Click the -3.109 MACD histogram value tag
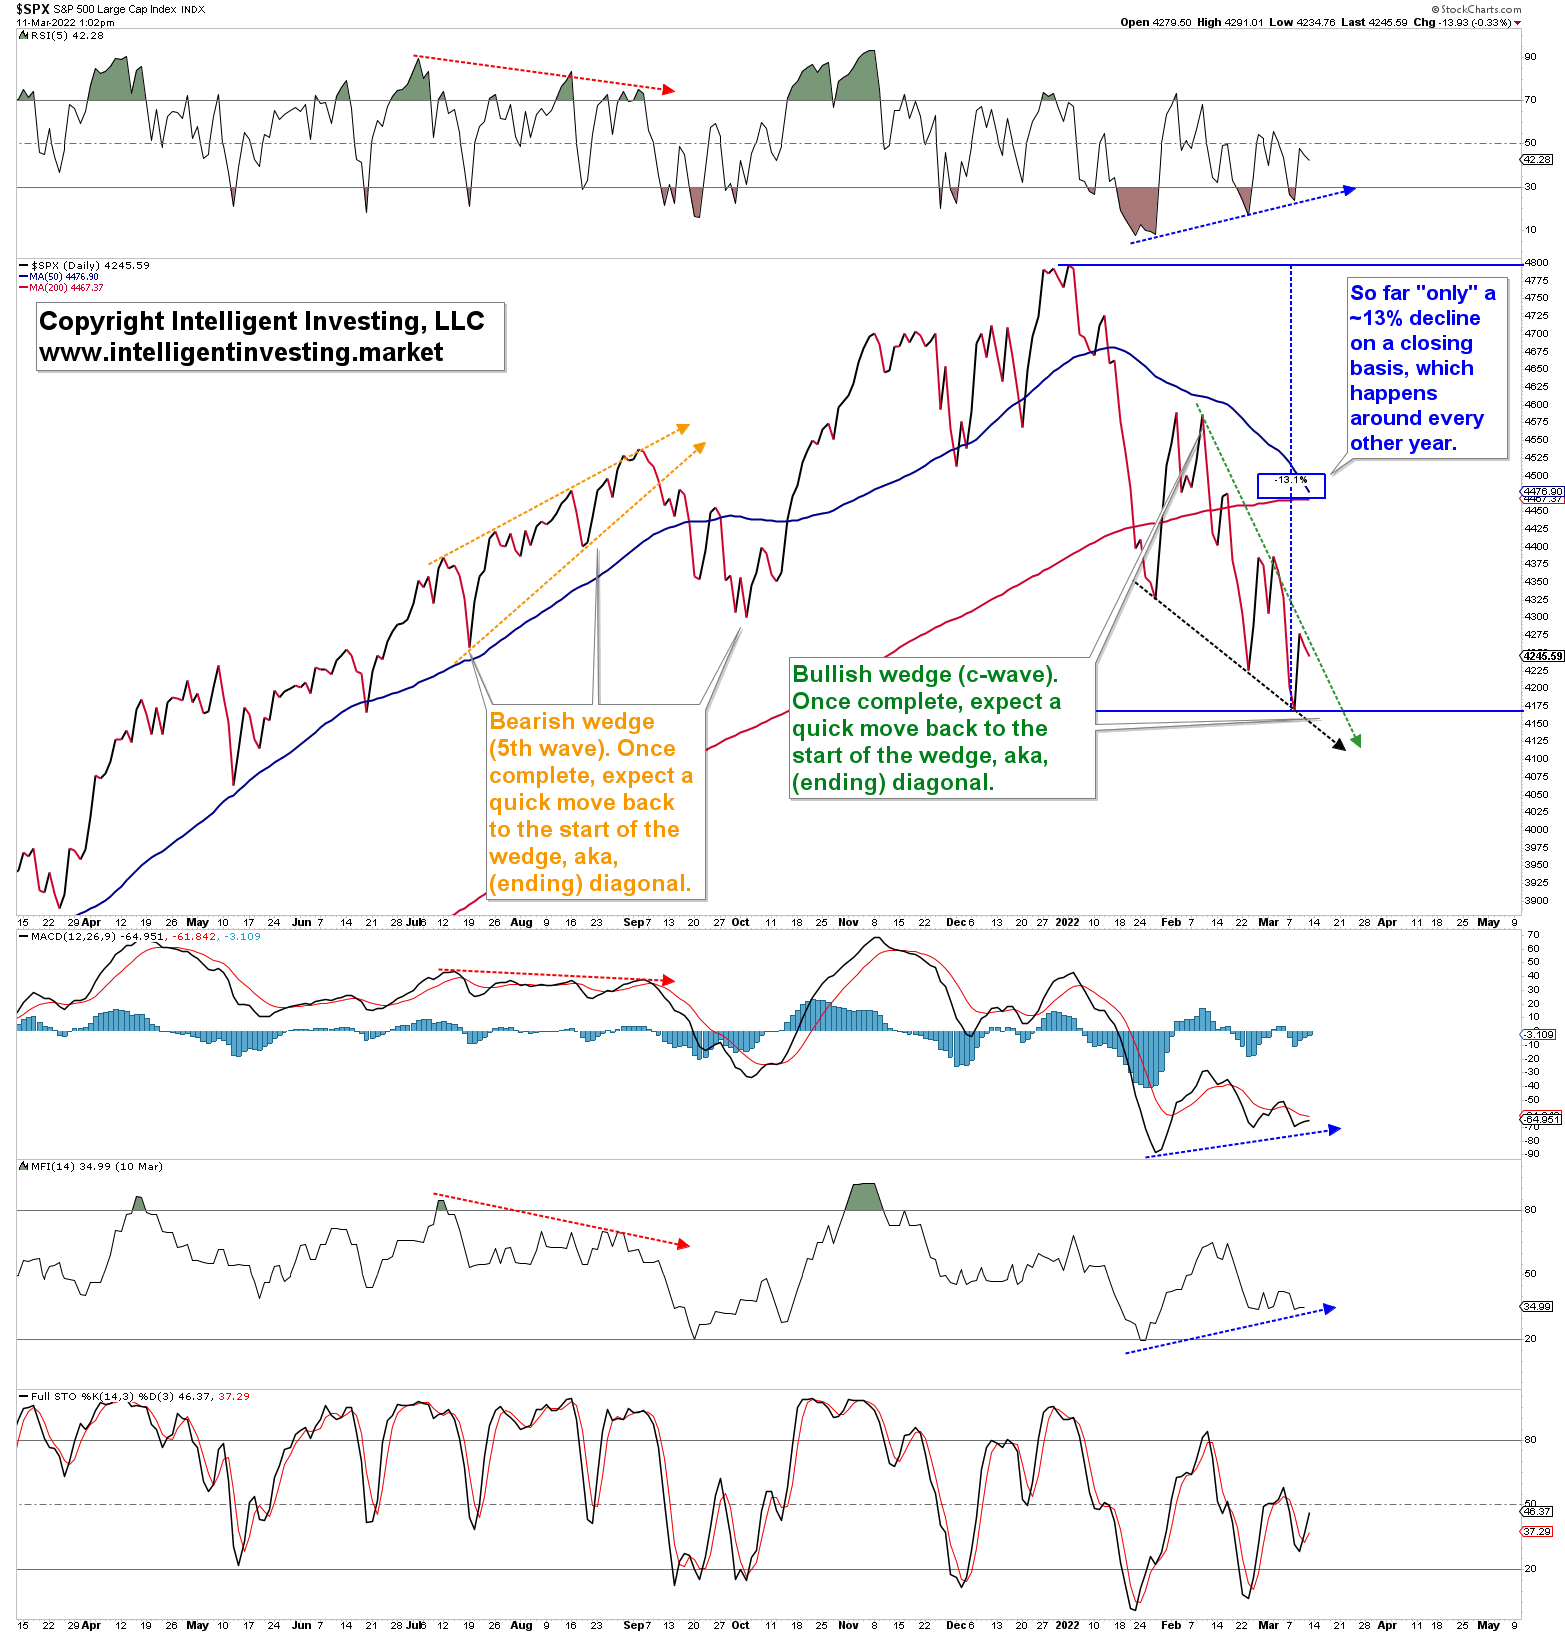This screenshot has width=1565, height=1634. click(x=1539, y=1034)
